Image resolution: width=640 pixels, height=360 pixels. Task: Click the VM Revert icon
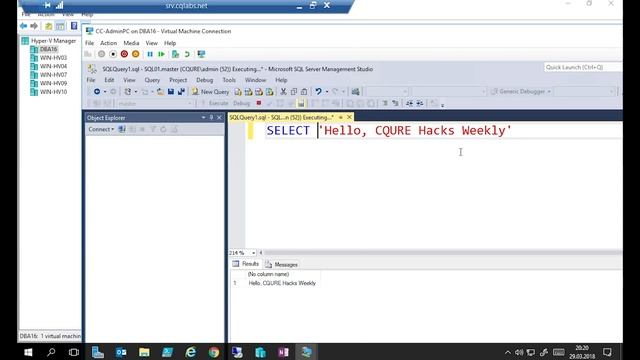click(187, 54)
